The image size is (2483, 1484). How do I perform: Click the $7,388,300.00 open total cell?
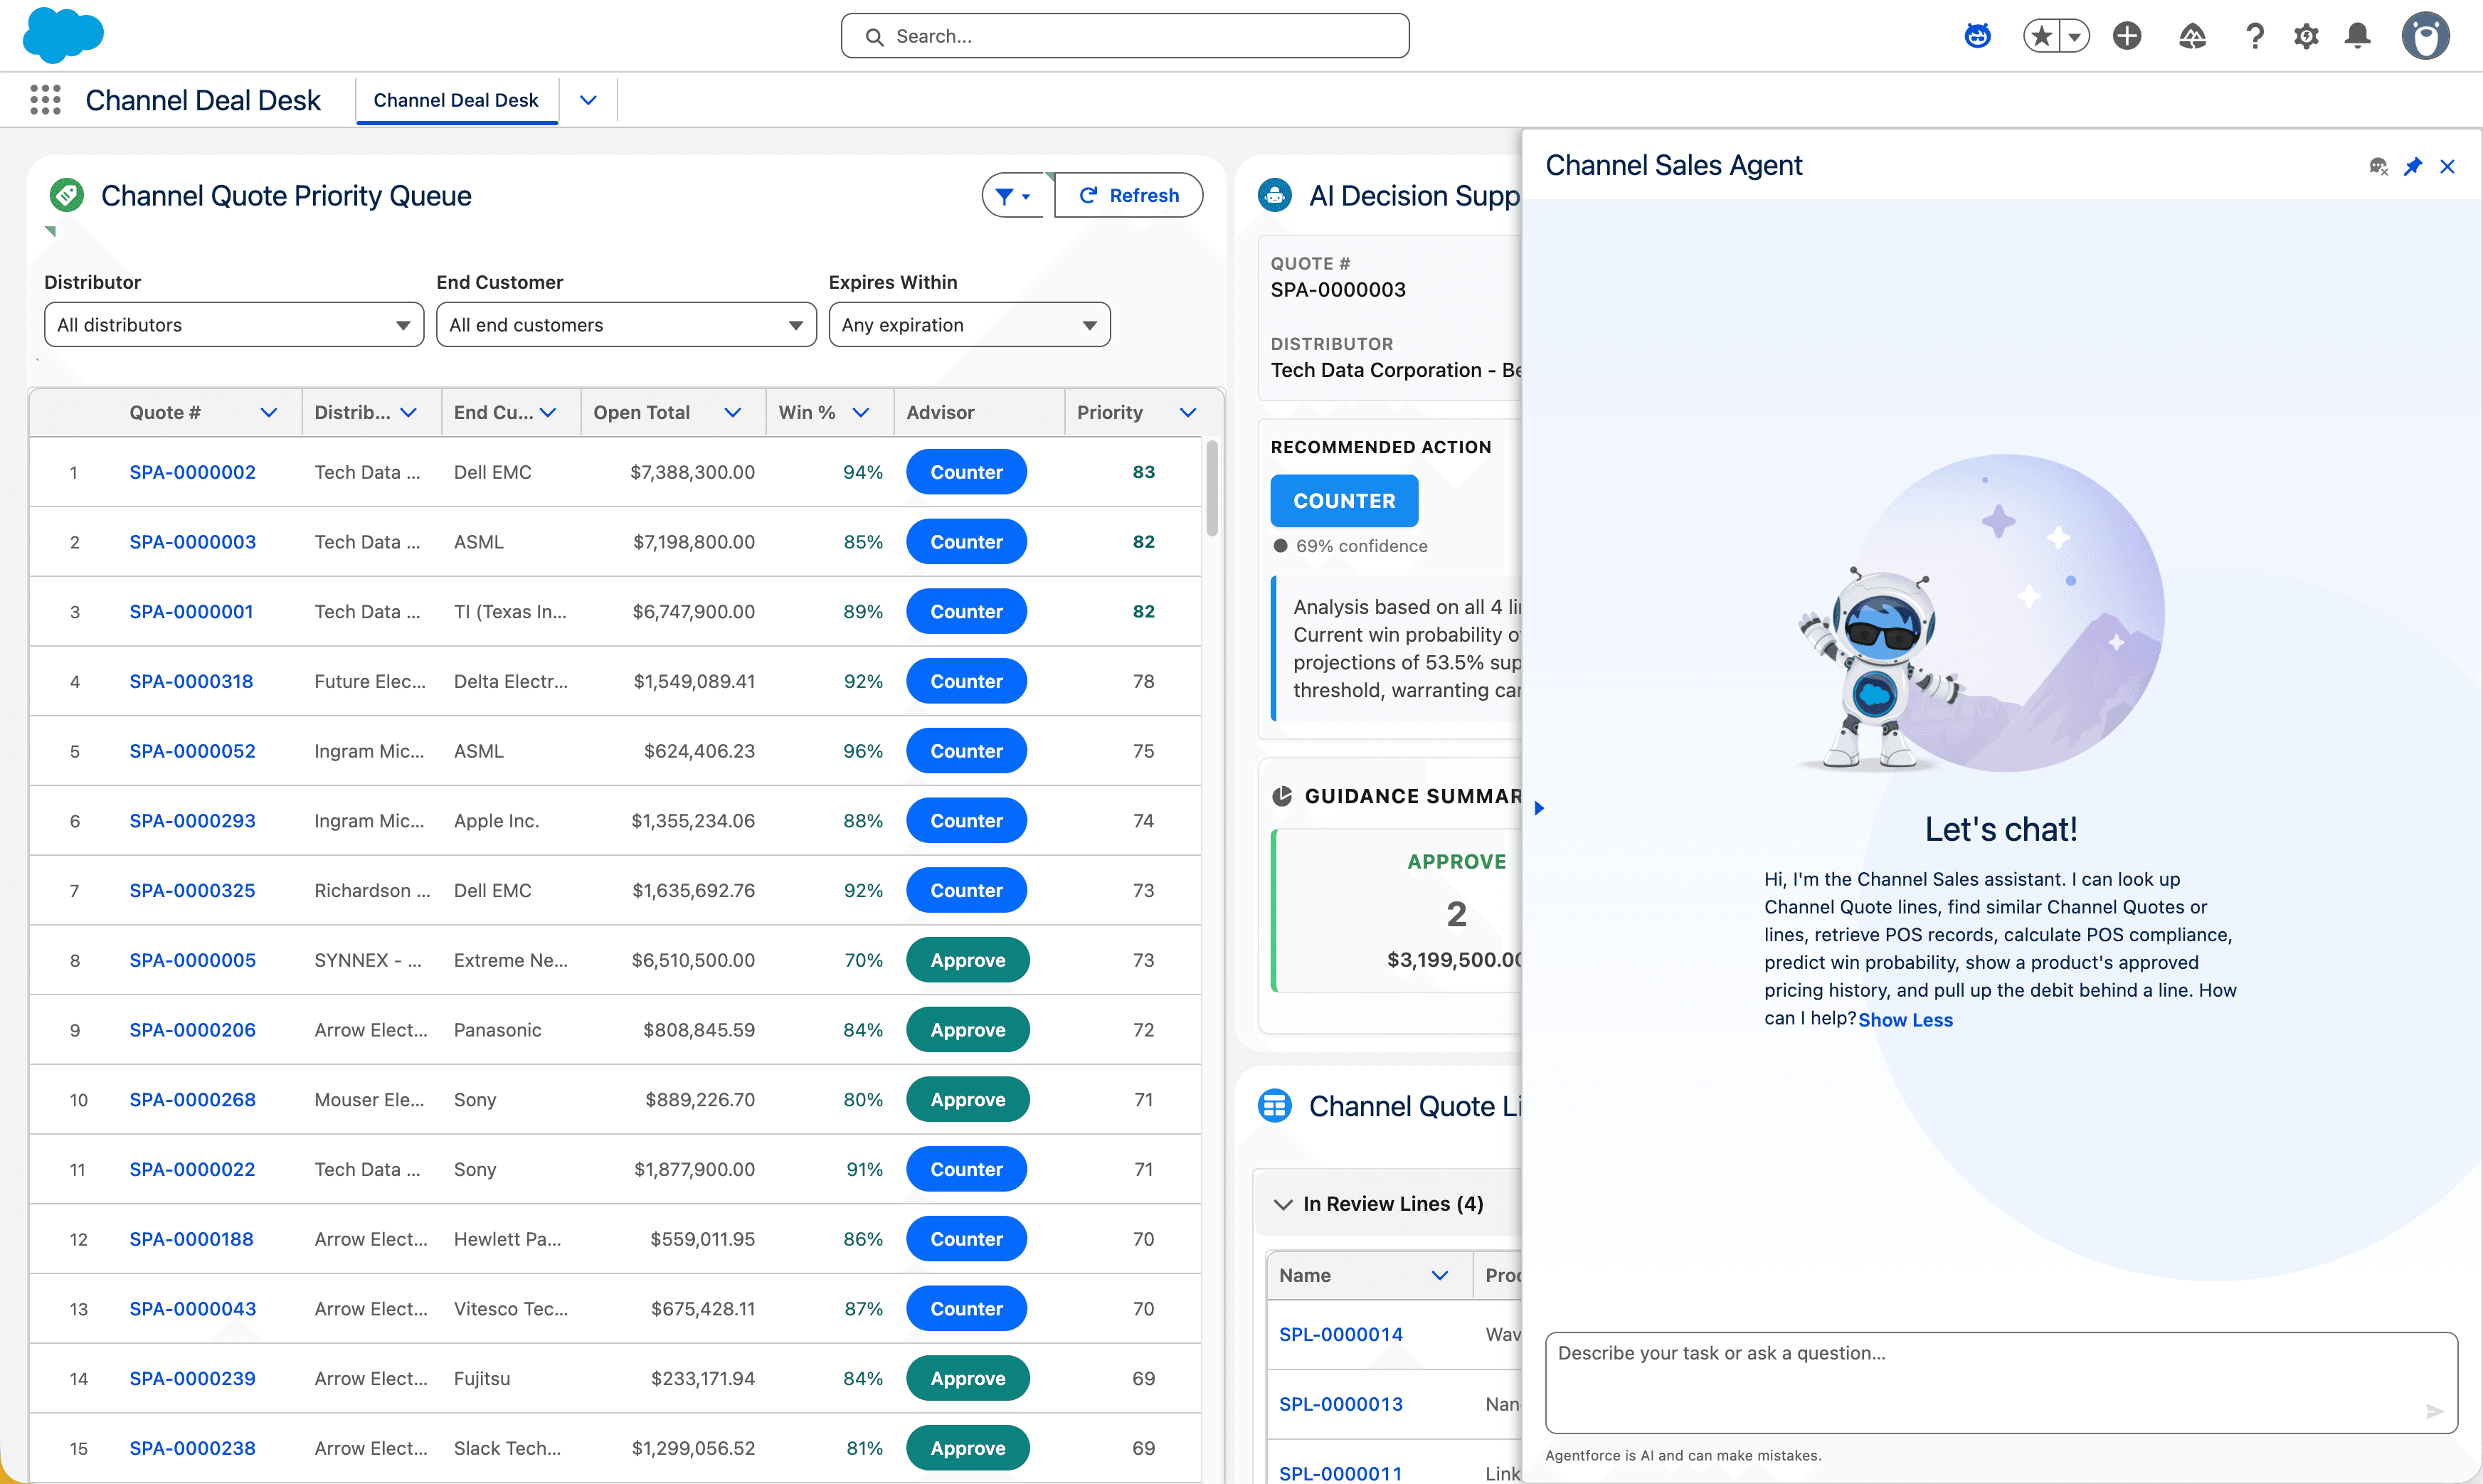(x=692, y=472)
